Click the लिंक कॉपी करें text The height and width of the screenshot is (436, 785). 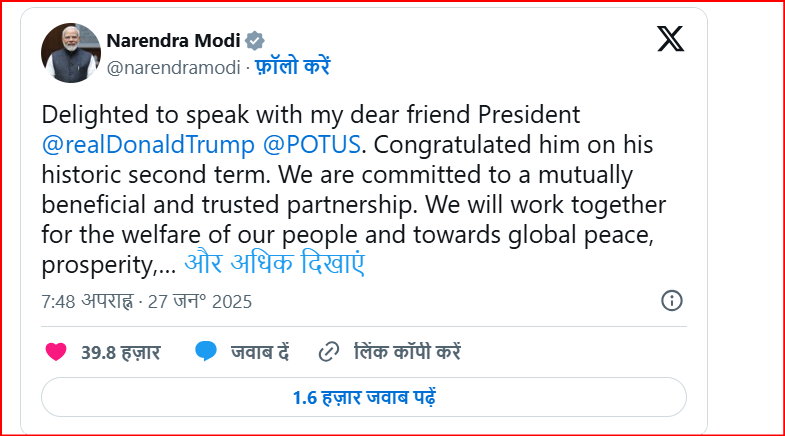[x=406, y=352]
